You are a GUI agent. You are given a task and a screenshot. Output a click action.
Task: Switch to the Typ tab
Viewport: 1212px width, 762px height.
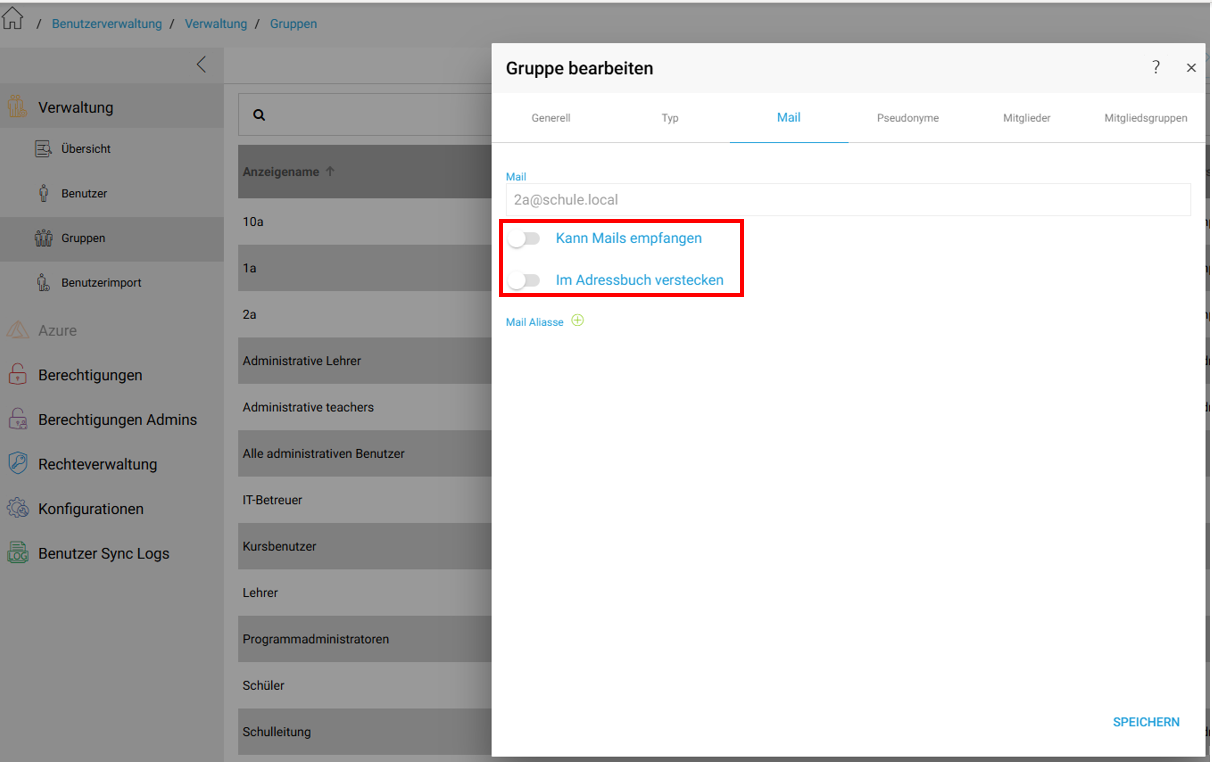(x=670, y=118)
